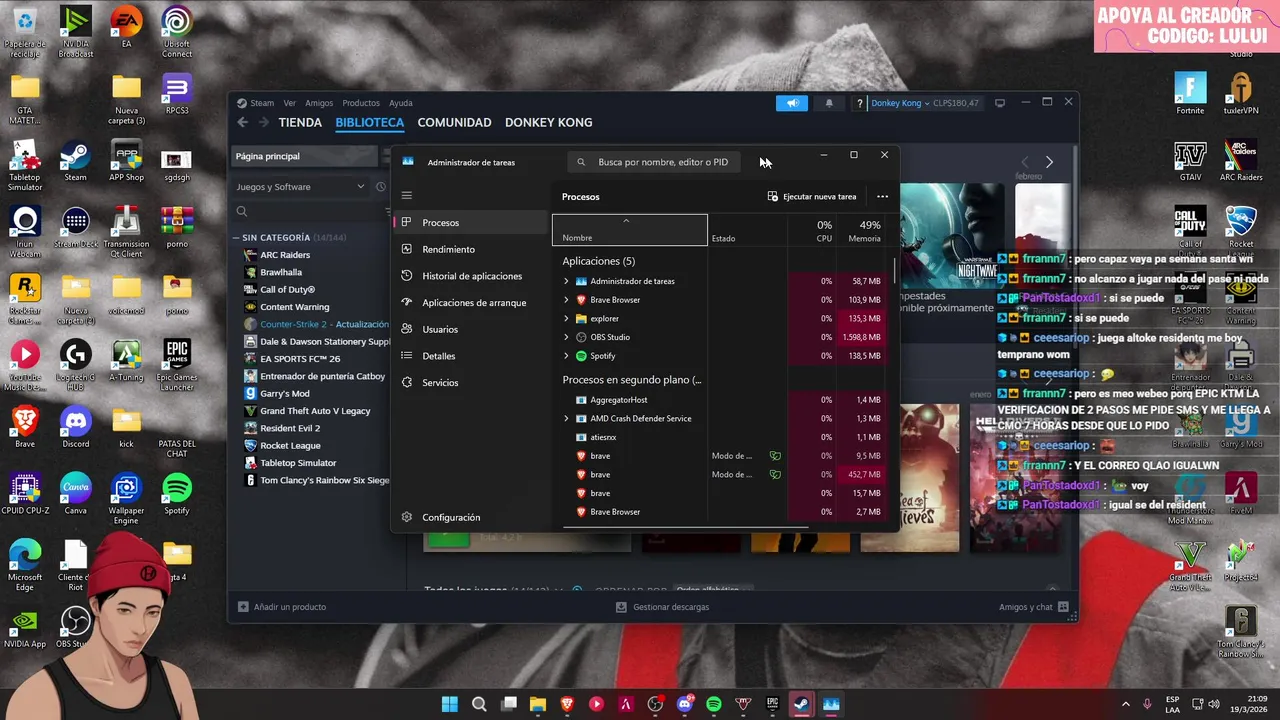Go to Aplicaciones de arranque in Task Manager
The image size is (1280, 720).
(474, 302)
